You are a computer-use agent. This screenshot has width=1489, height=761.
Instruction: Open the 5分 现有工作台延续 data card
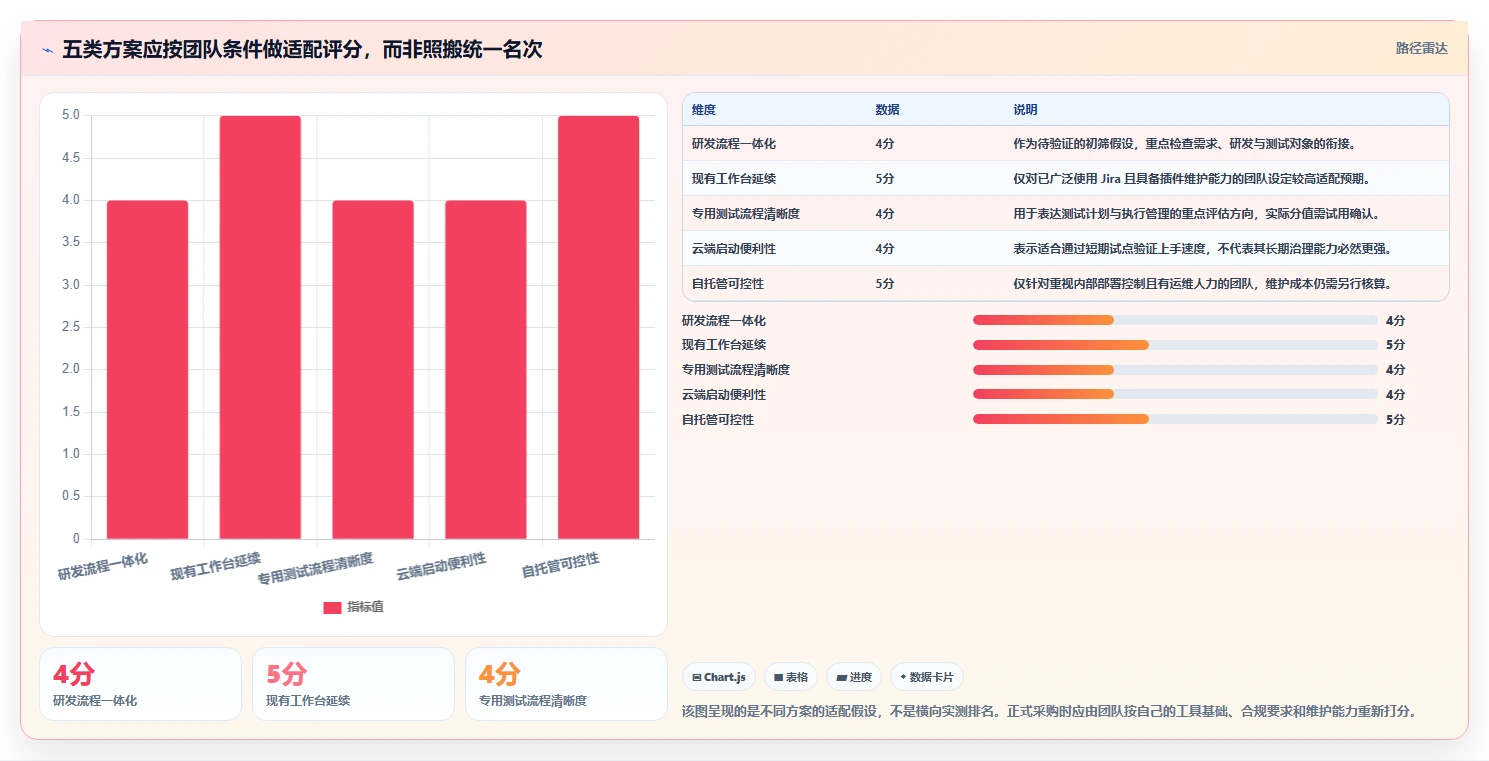(353, 684)
